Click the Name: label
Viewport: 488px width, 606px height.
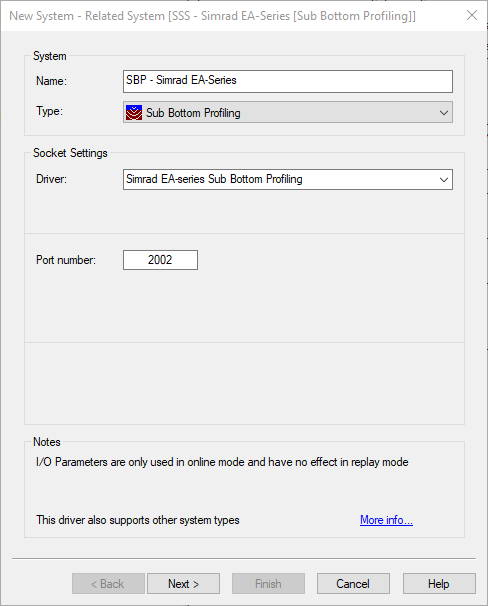tap(51, 81)
